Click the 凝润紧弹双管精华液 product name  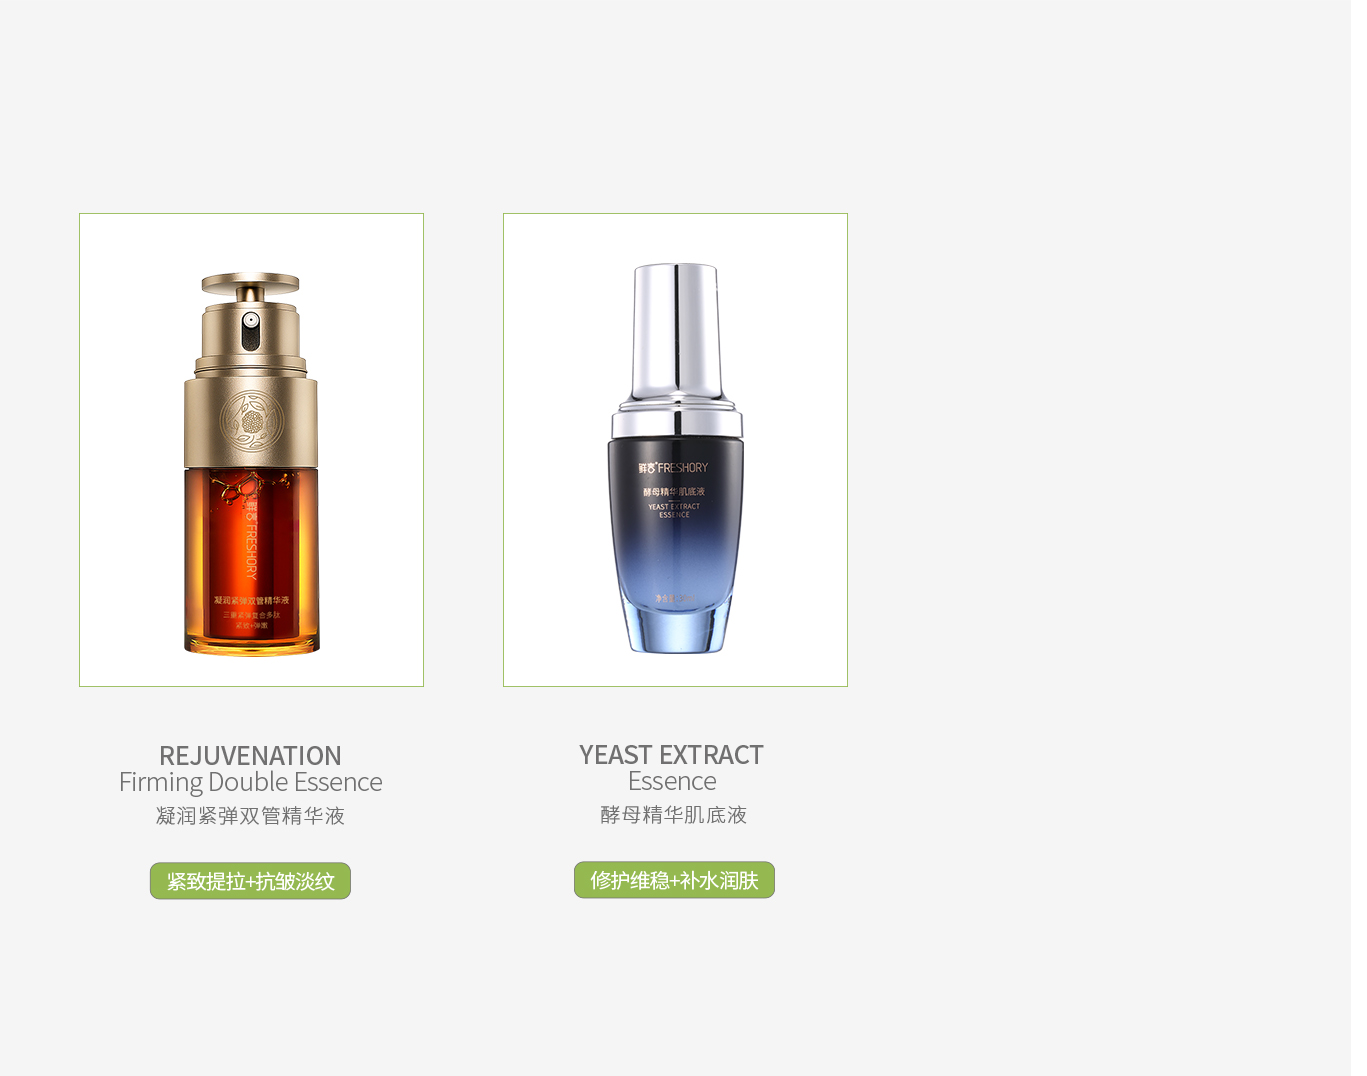250,816
